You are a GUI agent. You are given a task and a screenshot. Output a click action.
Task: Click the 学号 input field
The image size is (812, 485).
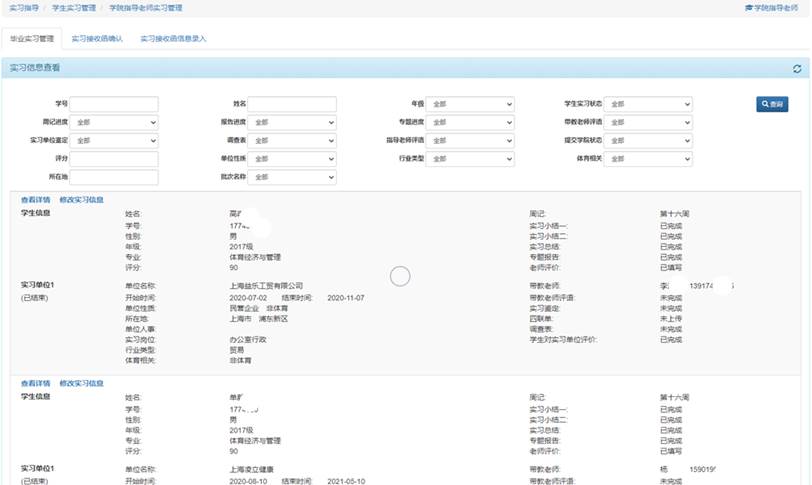(x=114, y=104)
